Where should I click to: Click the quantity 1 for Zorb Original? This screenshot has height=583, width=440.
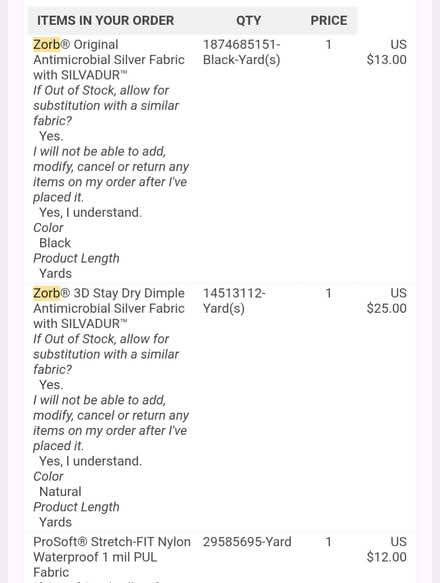pyautogui.click(x=328, y=45)
